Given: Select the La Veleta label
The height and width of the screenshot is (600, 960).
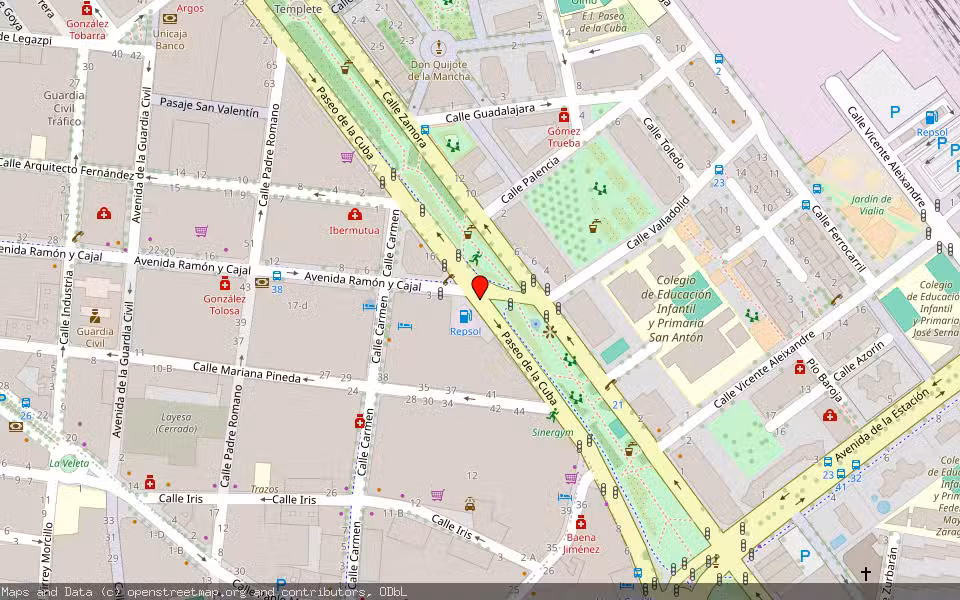Looking at the screenshot, I should 69,463.
